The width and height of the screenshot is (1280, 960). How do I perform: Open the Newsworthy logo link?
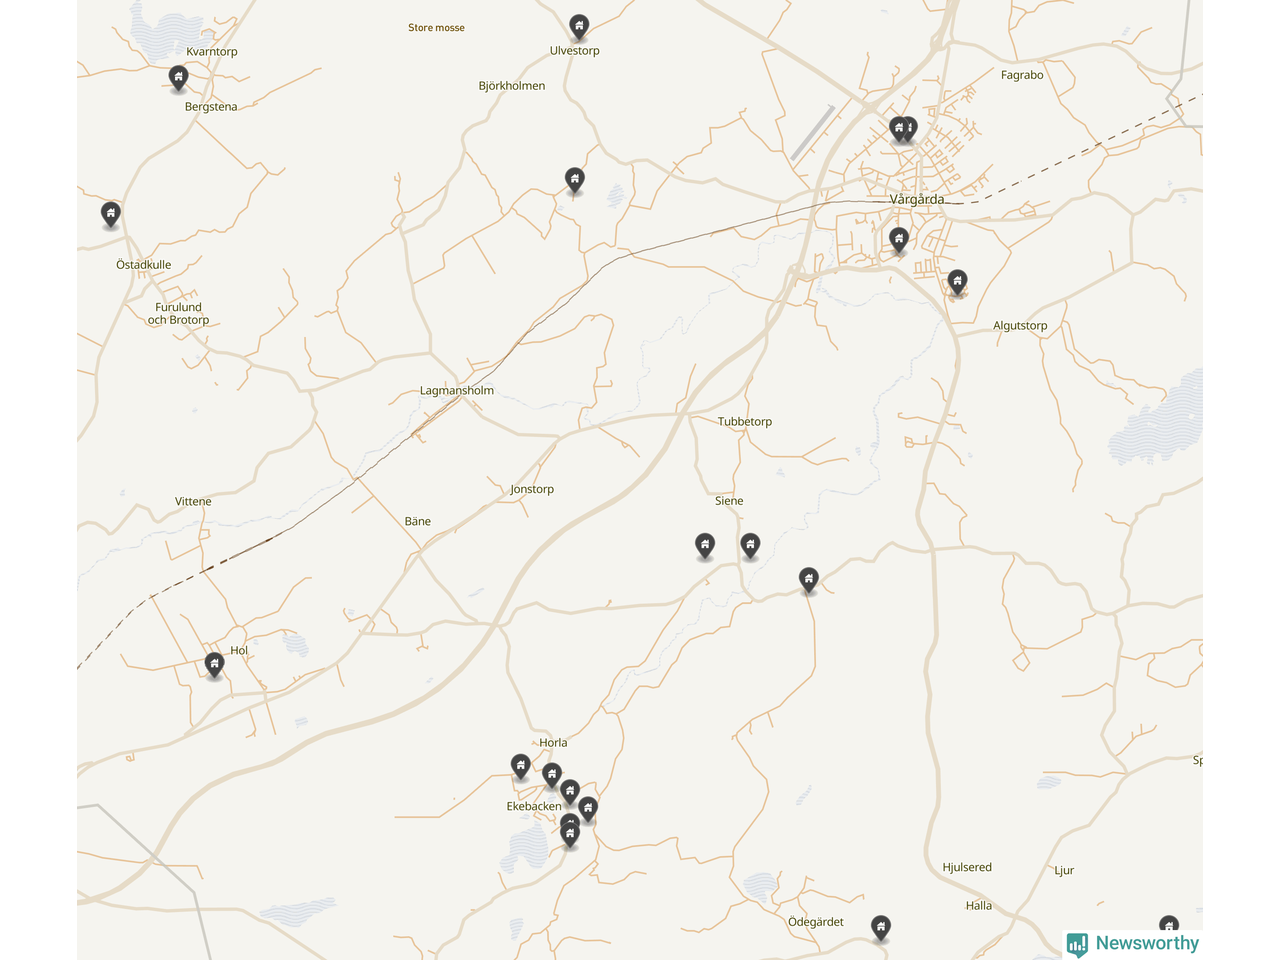pyautogui.click(x=1132, y=944)
